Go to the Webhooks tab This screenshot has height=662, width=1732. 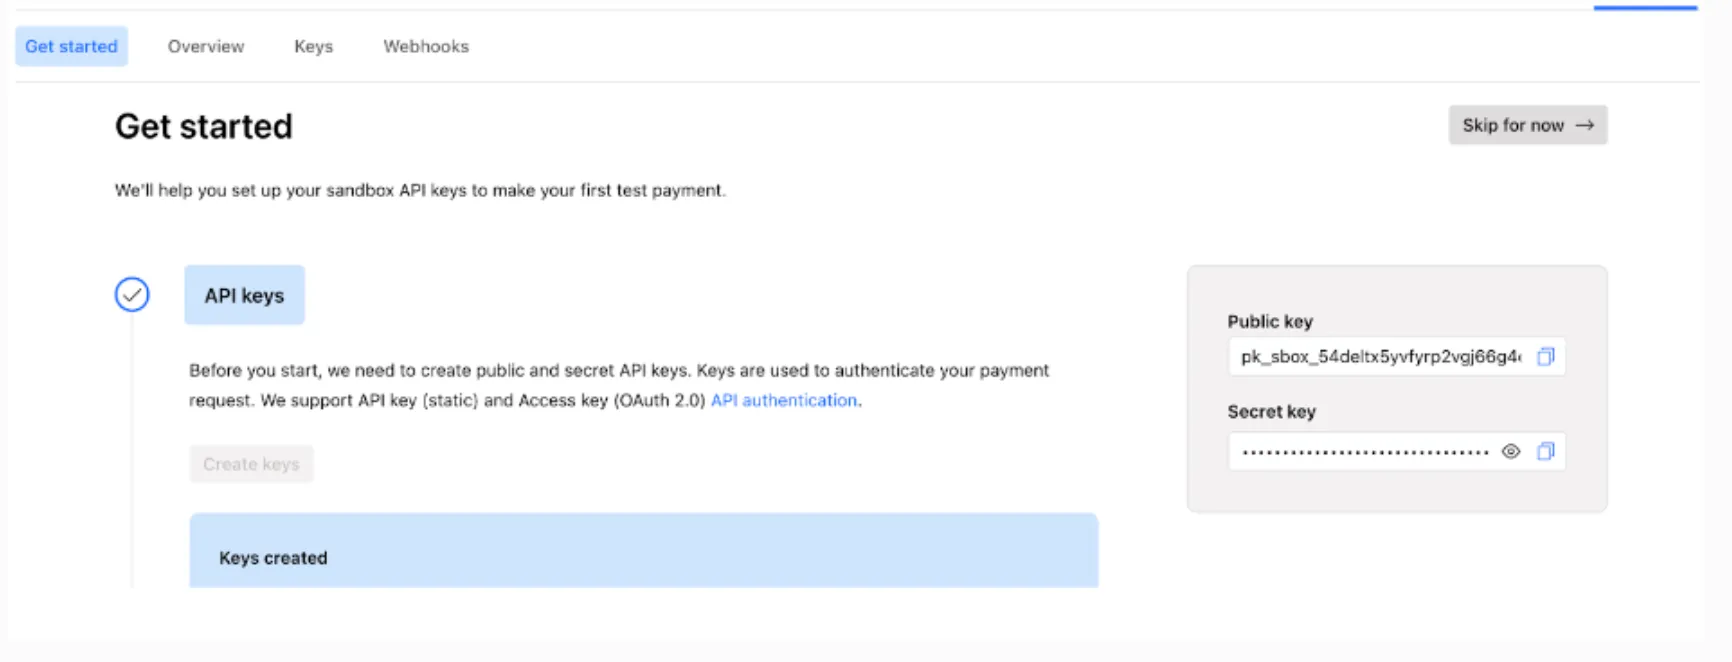tap(426, 46)
